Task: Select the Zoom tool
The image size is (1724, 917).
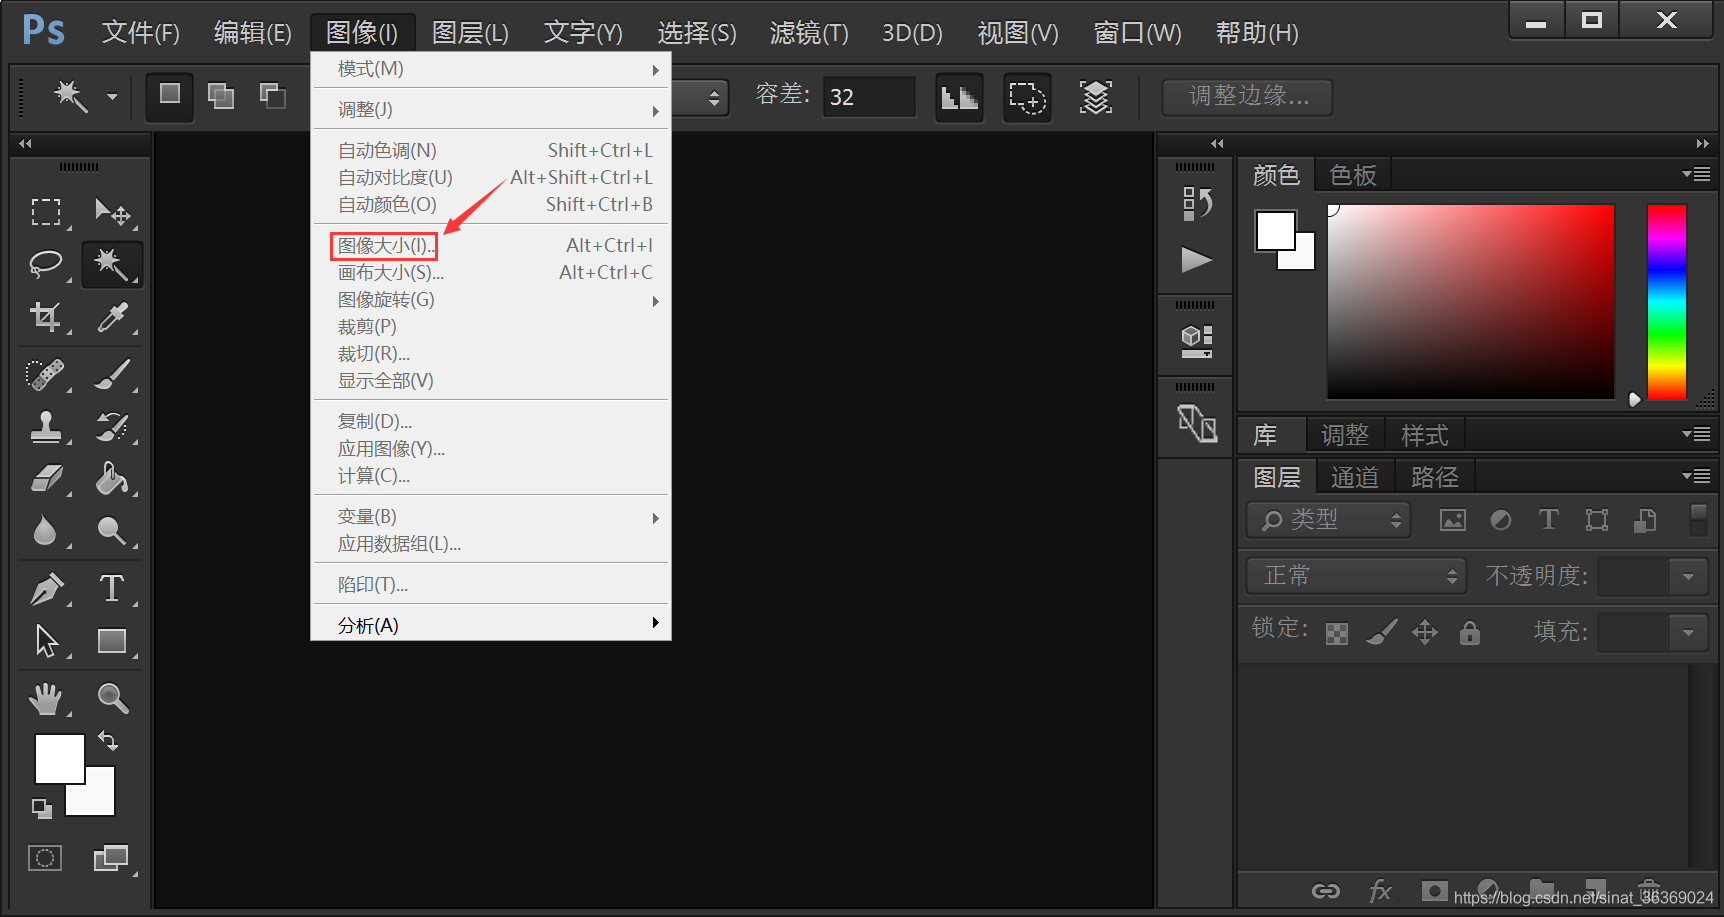Action: [112, 698]
